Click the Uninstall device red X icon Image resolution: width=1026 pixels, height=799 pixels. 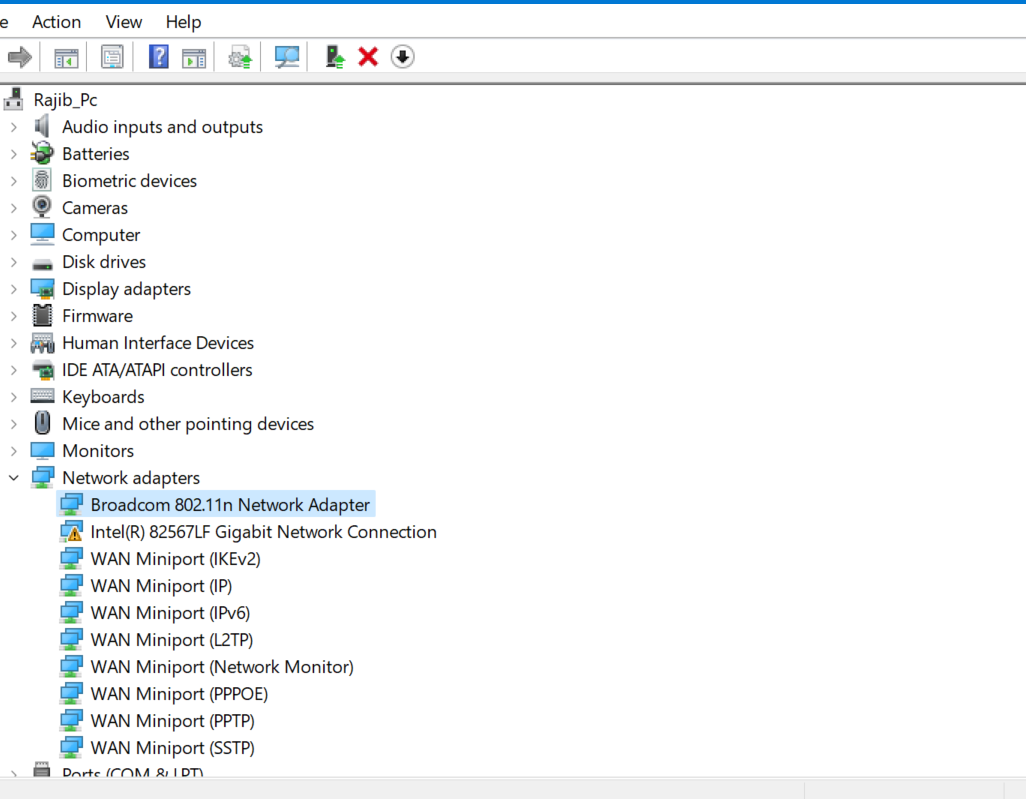(367, 56)
